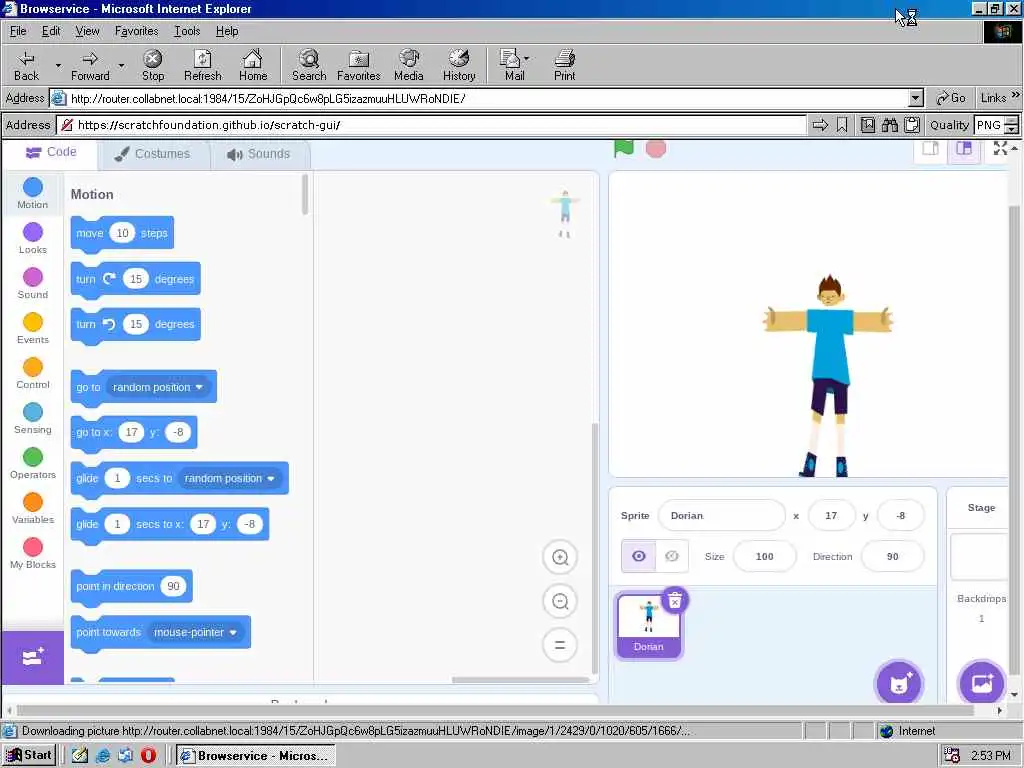1024x768 pixels.
Task: Switch to the Costumes tab
Action: click(x=153, y=154)
